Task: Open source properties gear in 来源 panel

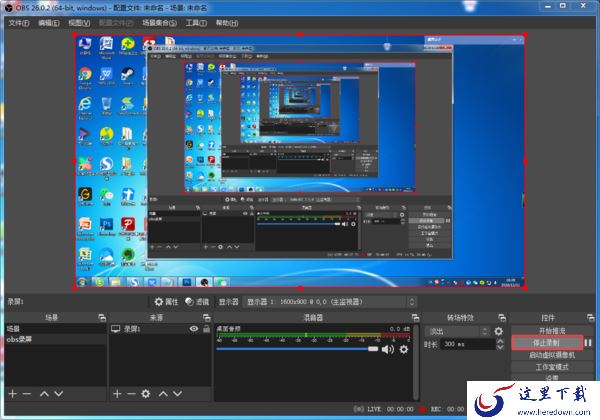Action: click(x=146, y=394)
